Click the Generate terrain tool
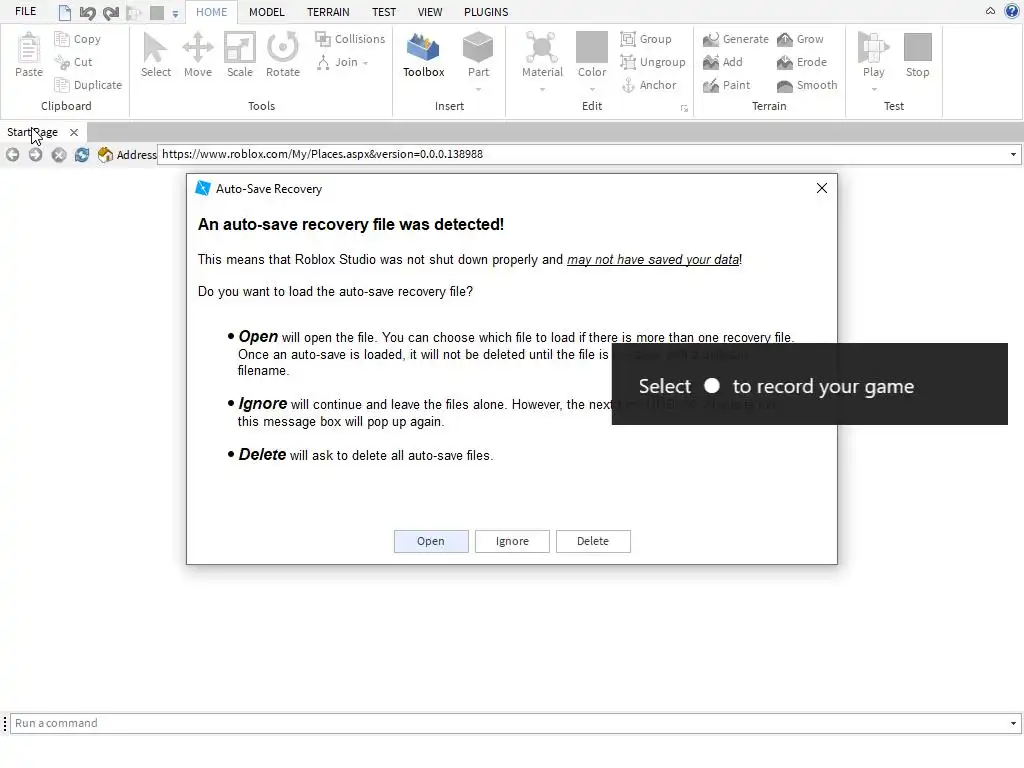The width and height of the screenshot is (1024, 768). pos(735,39)
